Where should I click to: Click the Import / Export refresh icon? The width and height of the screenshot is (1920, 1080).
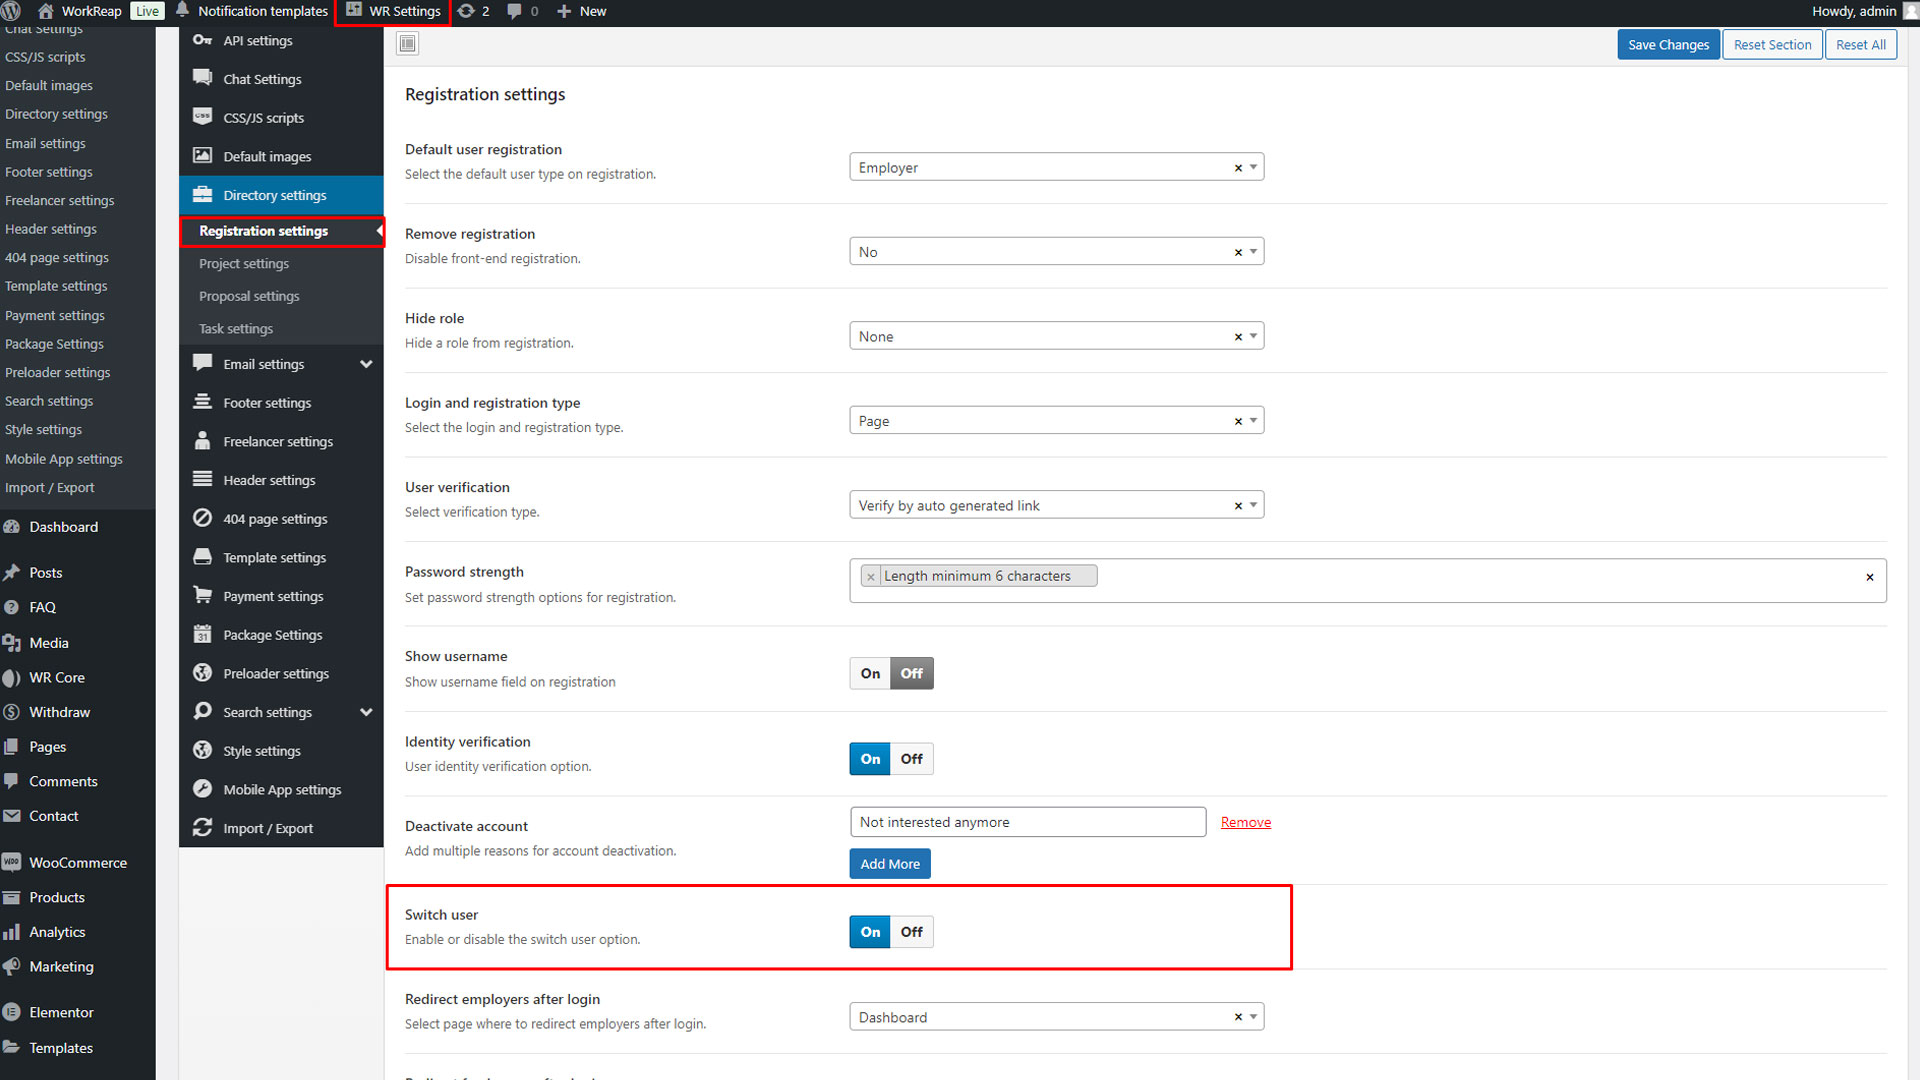(202, 827)
